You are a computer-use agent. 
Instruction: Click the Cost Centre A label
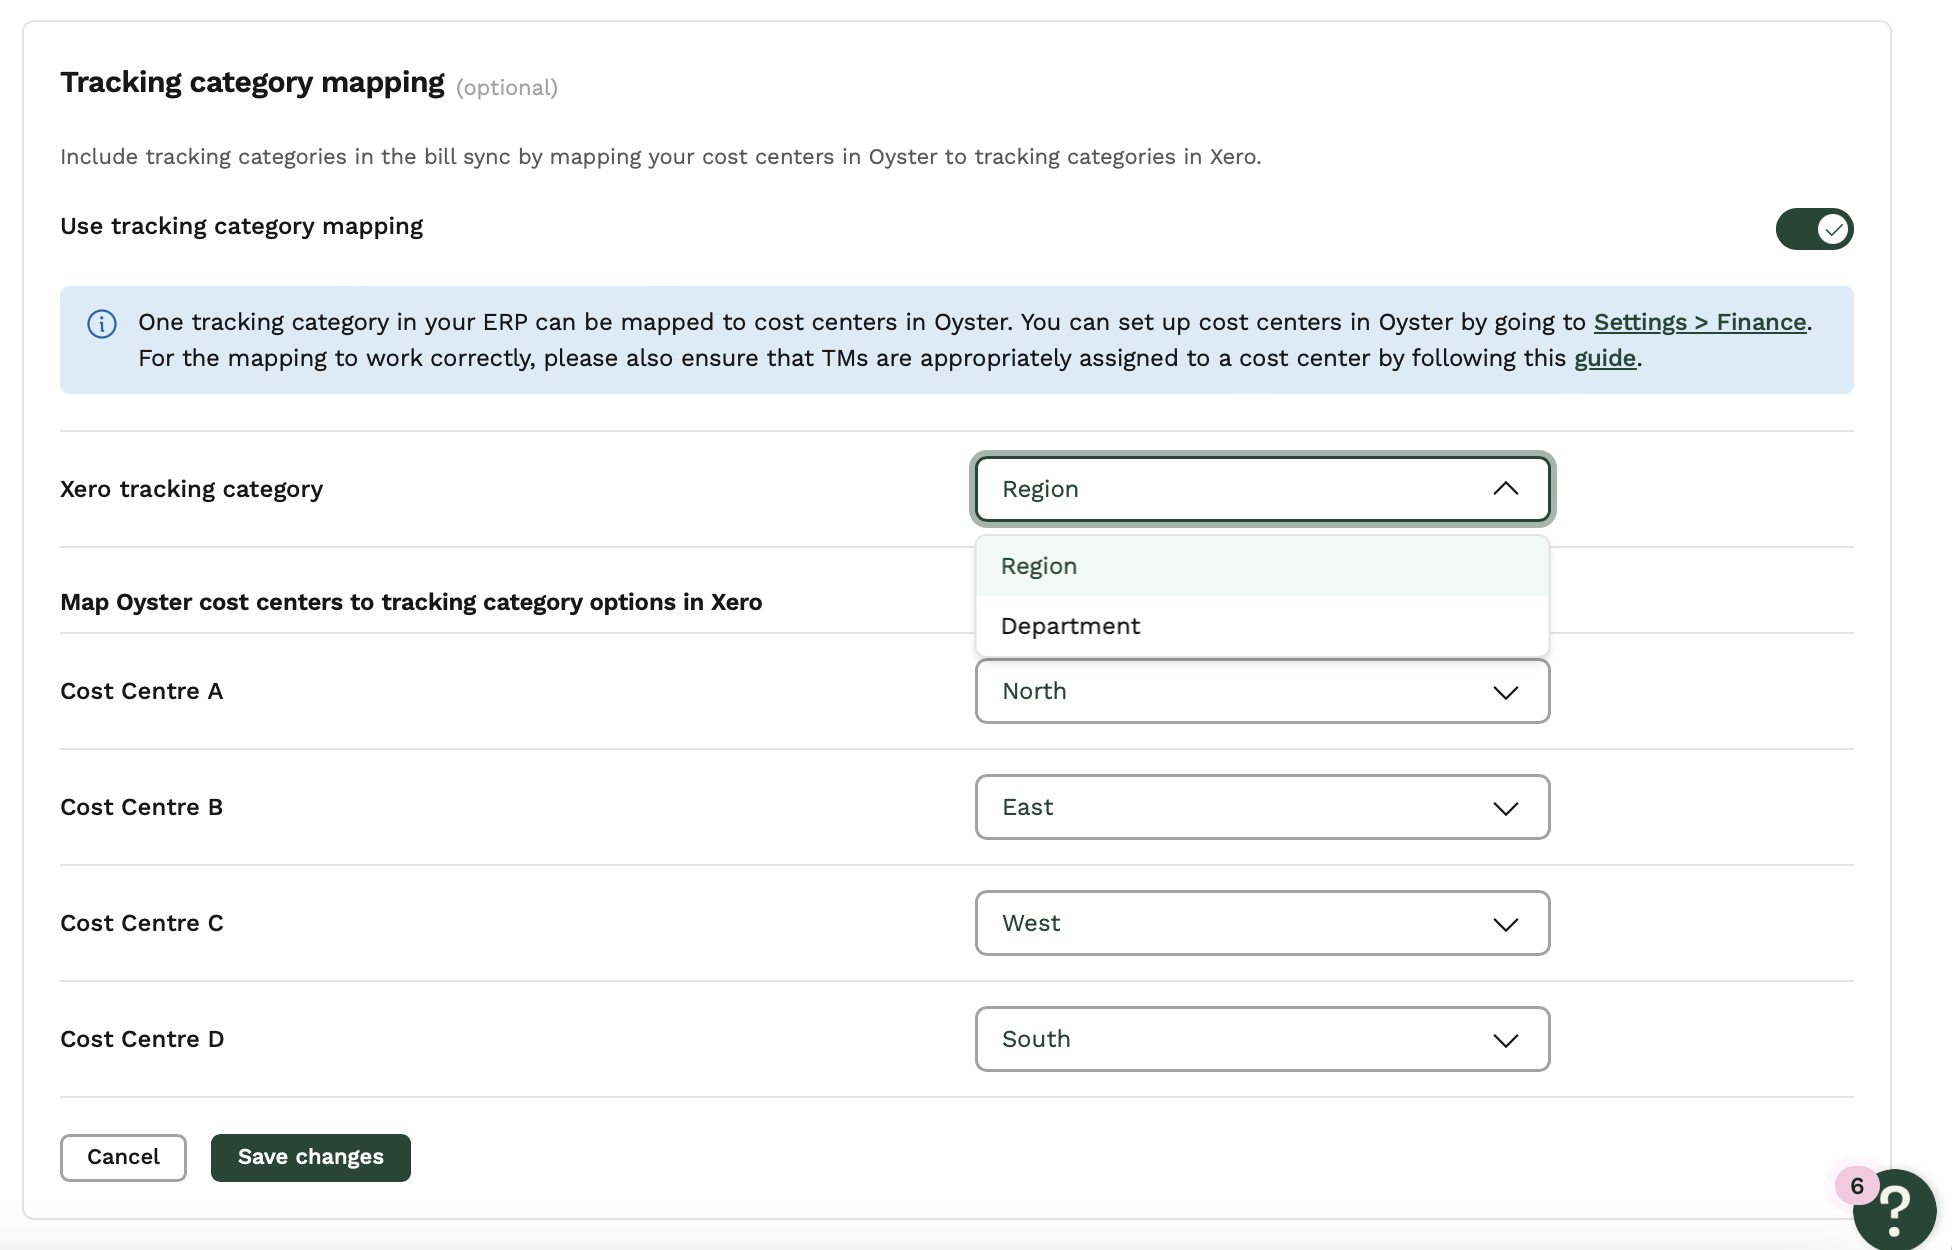141,691
